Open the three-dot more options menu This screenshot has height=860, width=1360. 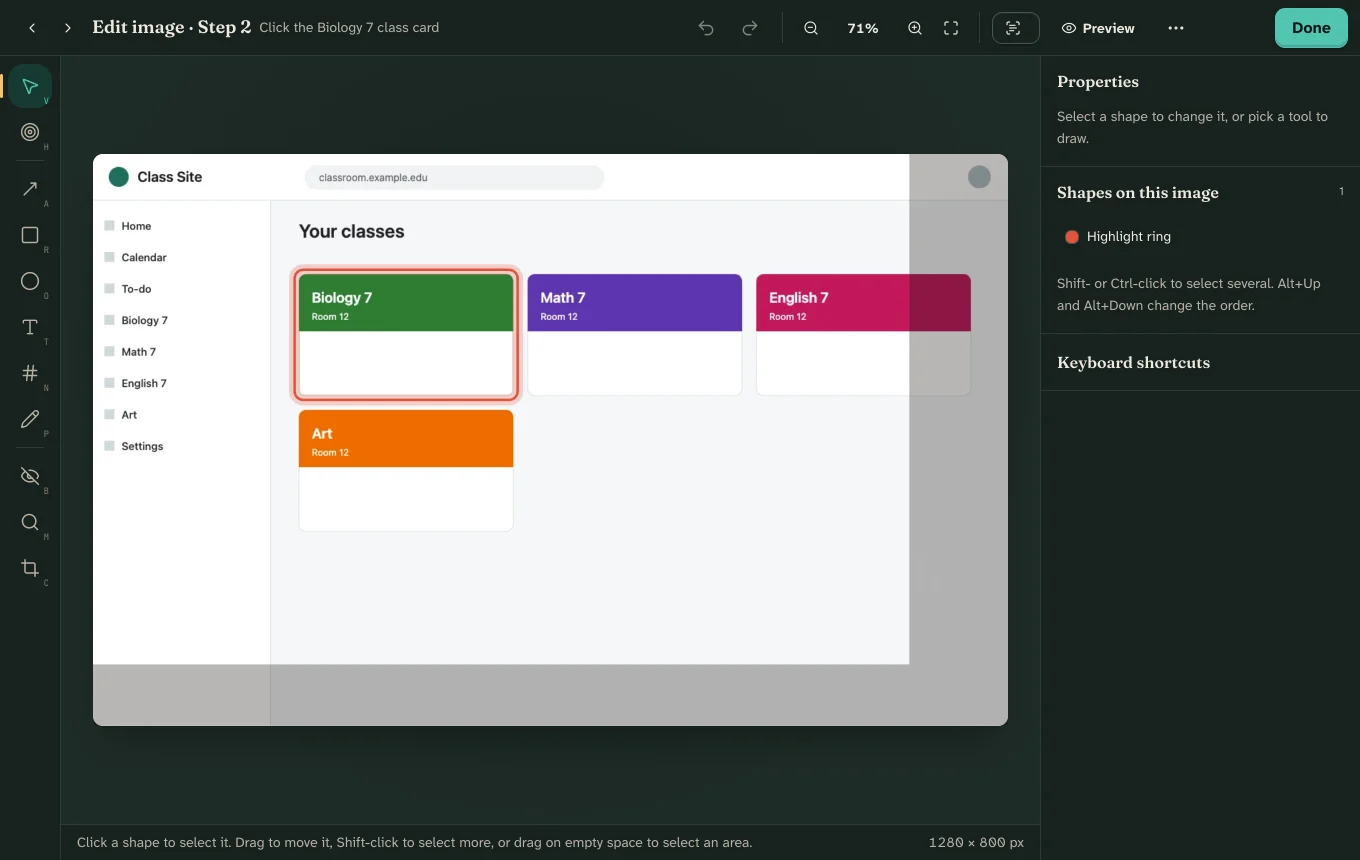point(1176,28)
